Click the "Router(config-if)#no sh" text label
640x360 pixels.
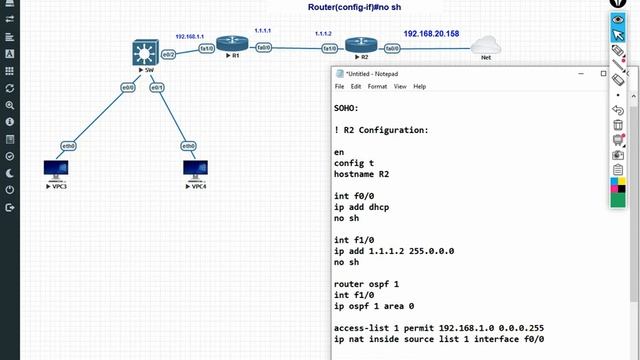coord(354,7)
